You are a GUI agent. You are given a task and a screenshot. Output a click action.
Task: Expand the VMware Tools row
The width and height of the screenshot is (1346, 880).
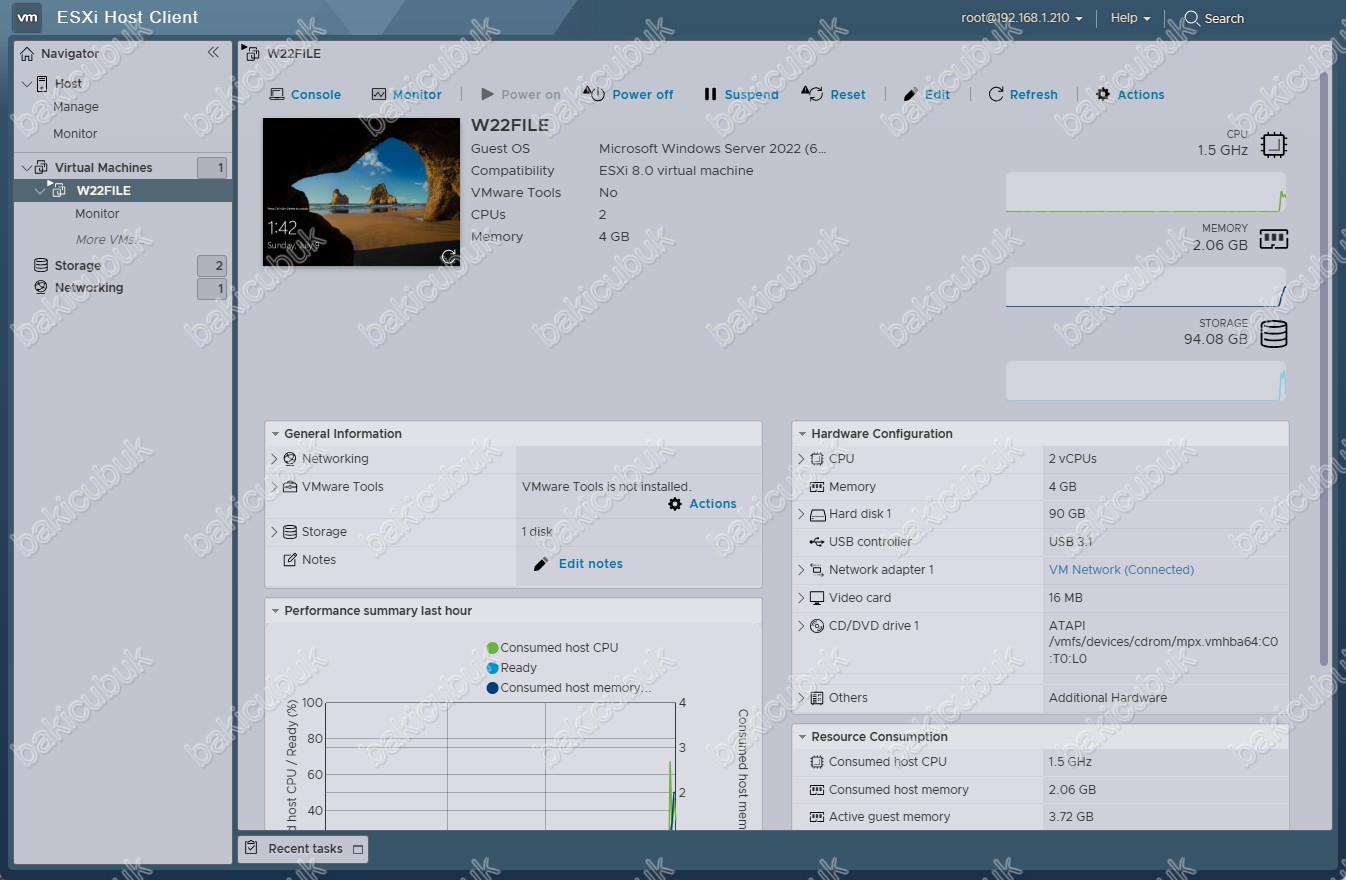[274, 487]
